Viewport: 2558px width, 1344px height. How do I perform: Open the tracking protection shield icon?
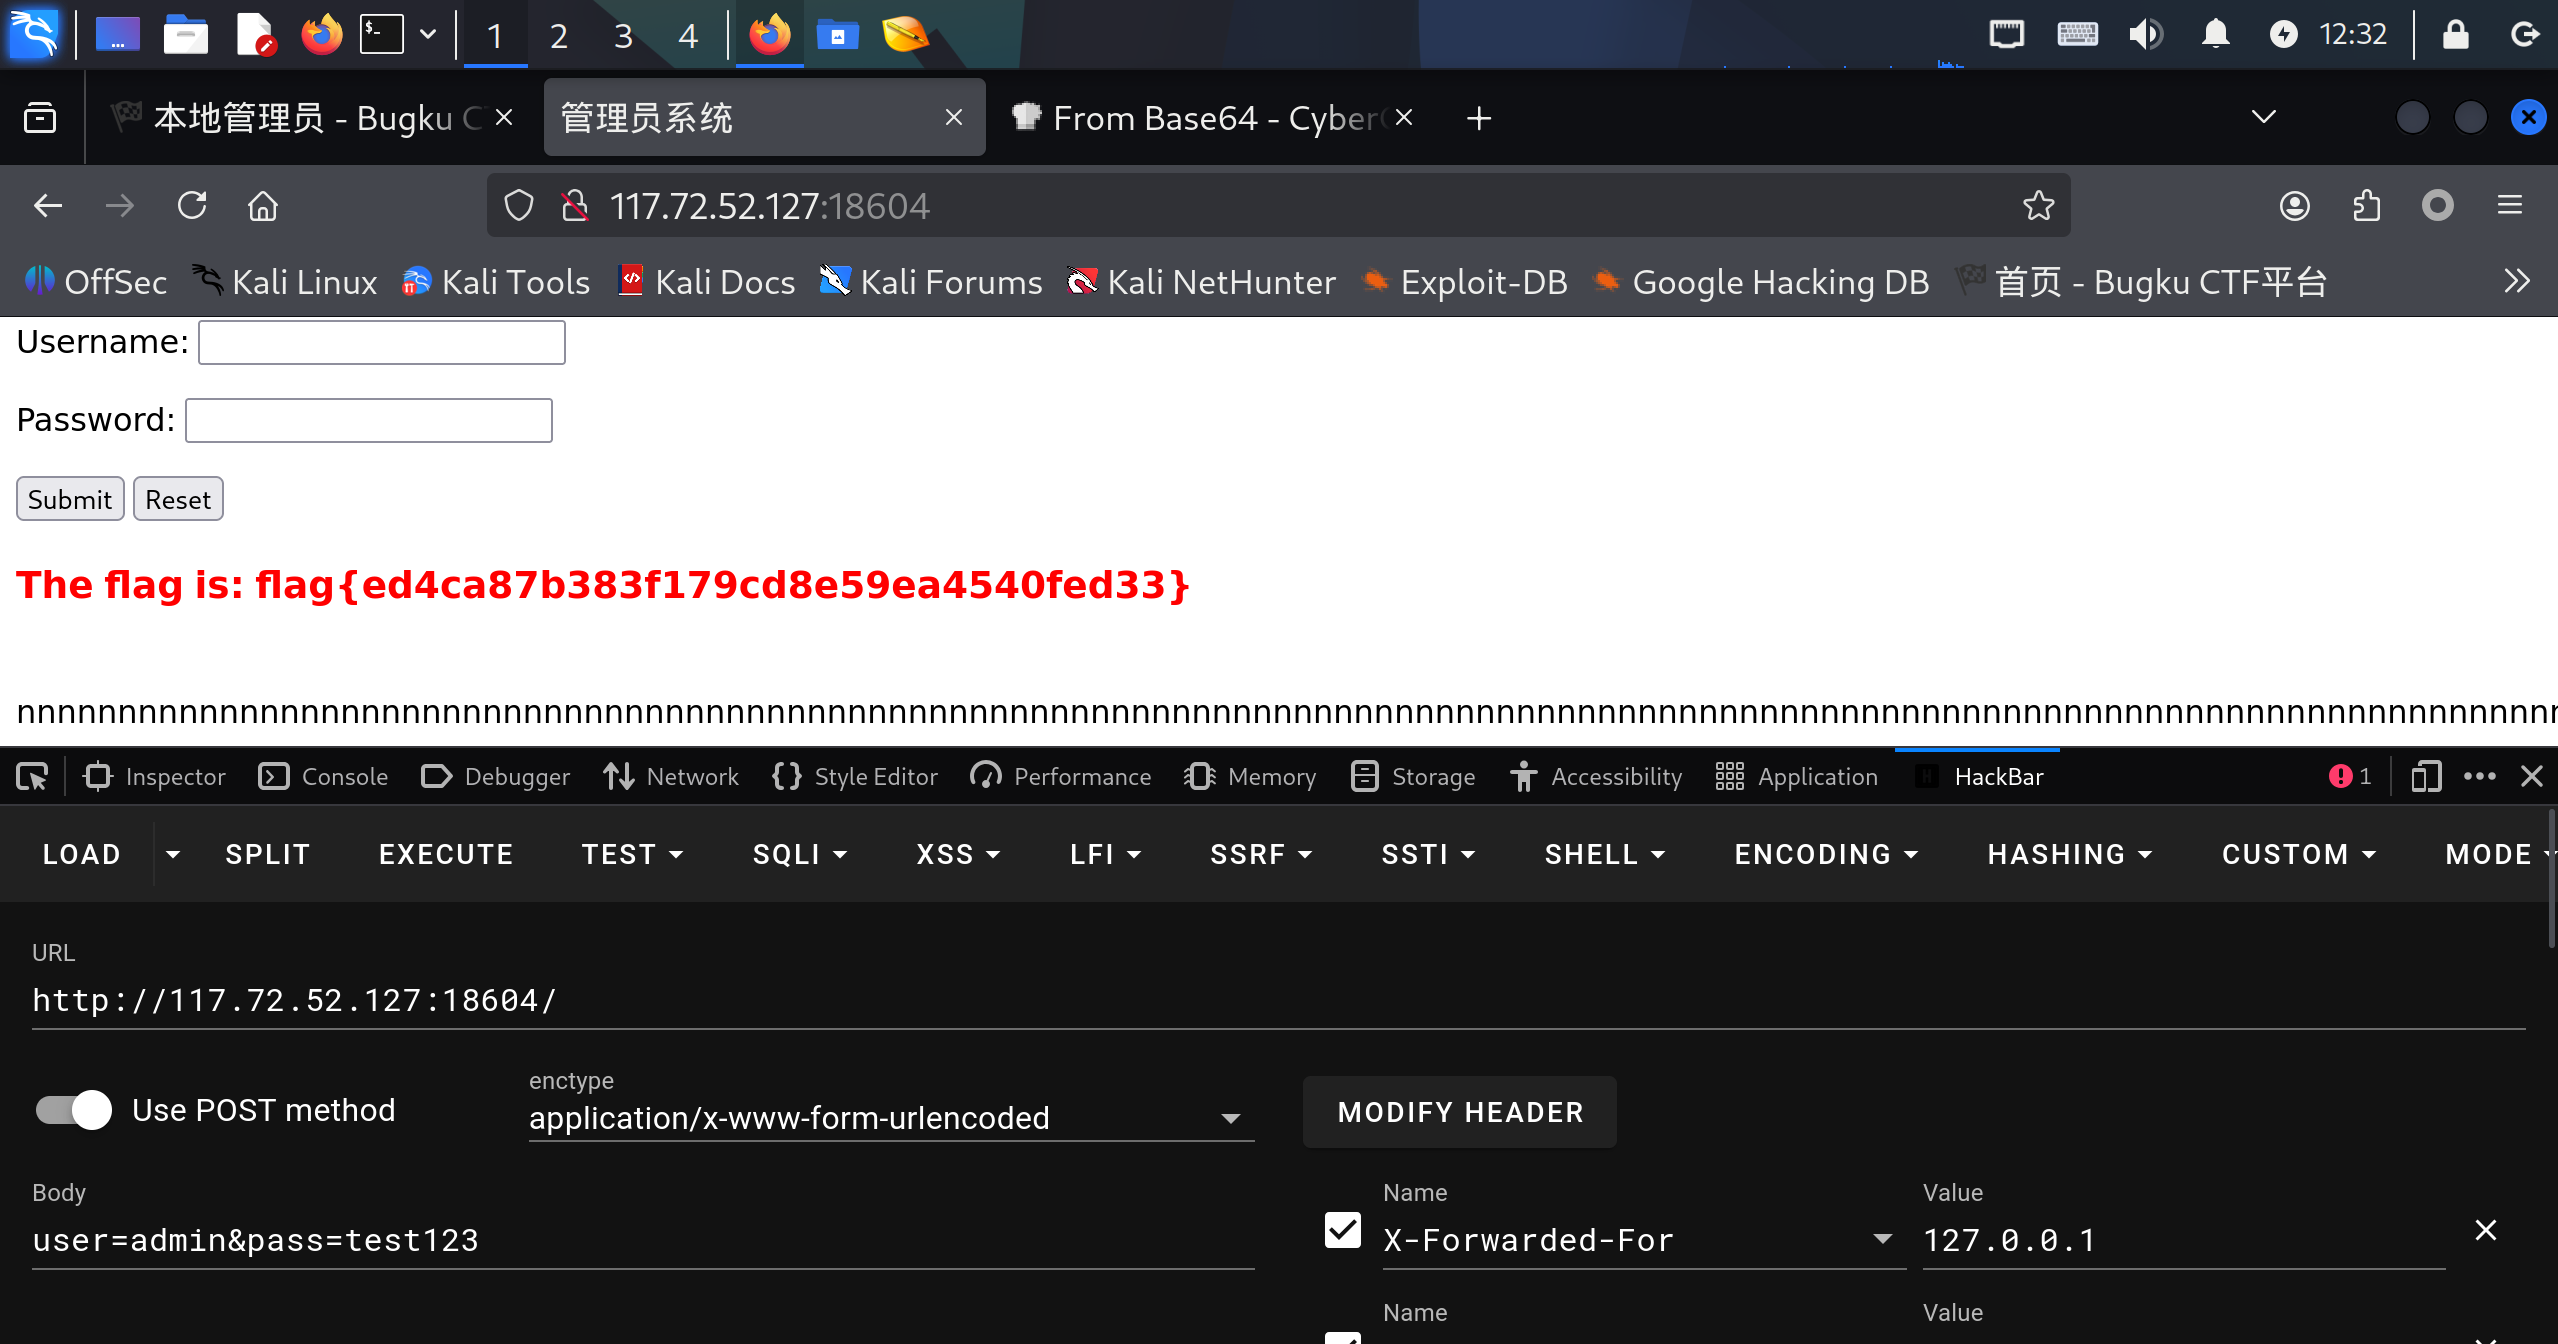(518, 206)
